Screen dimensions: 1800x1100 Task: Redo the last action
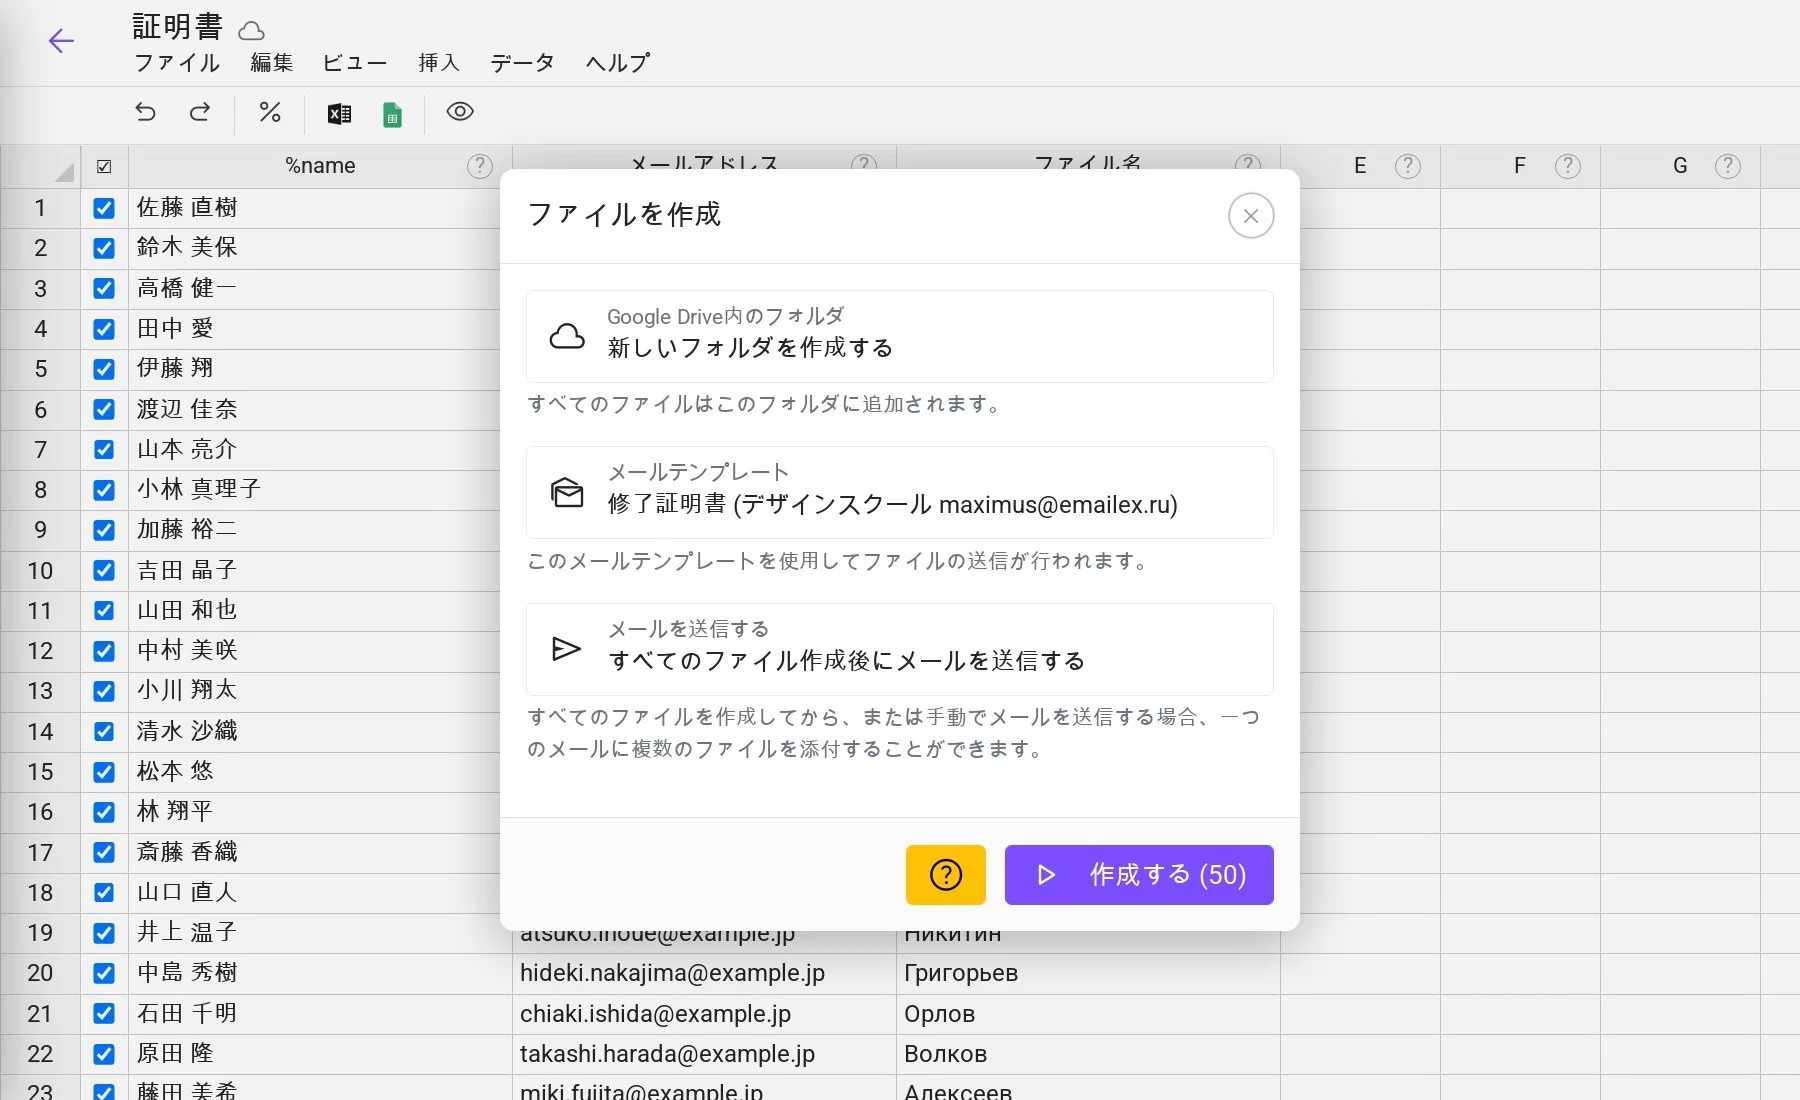pos(200,112)
